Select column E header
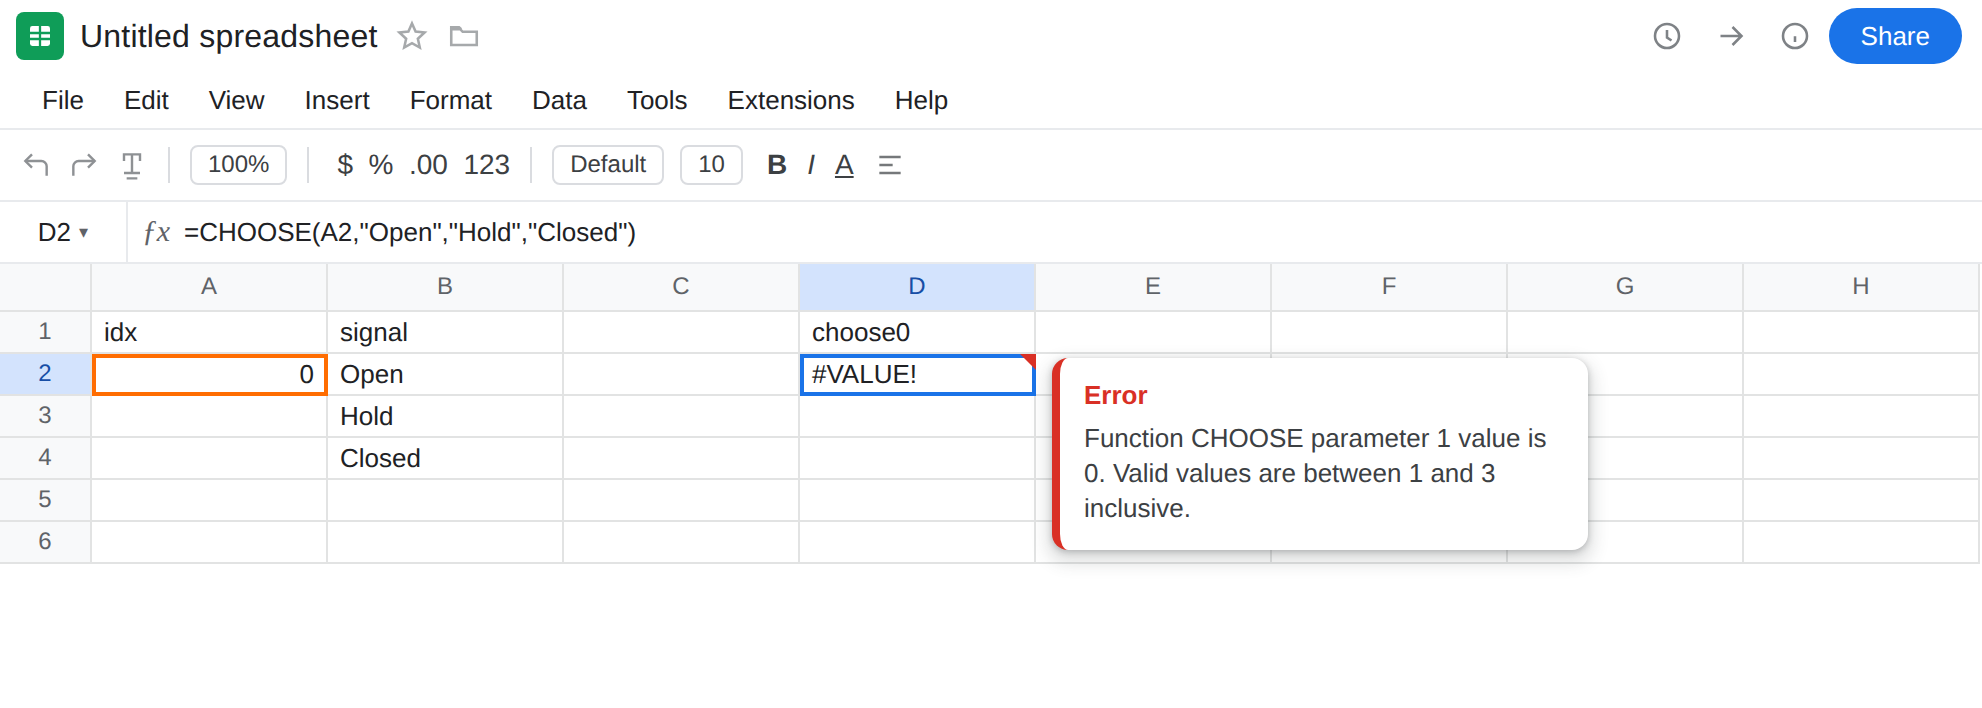The width and height of the screenshot is (1982, 708). tap(1153, 286)
